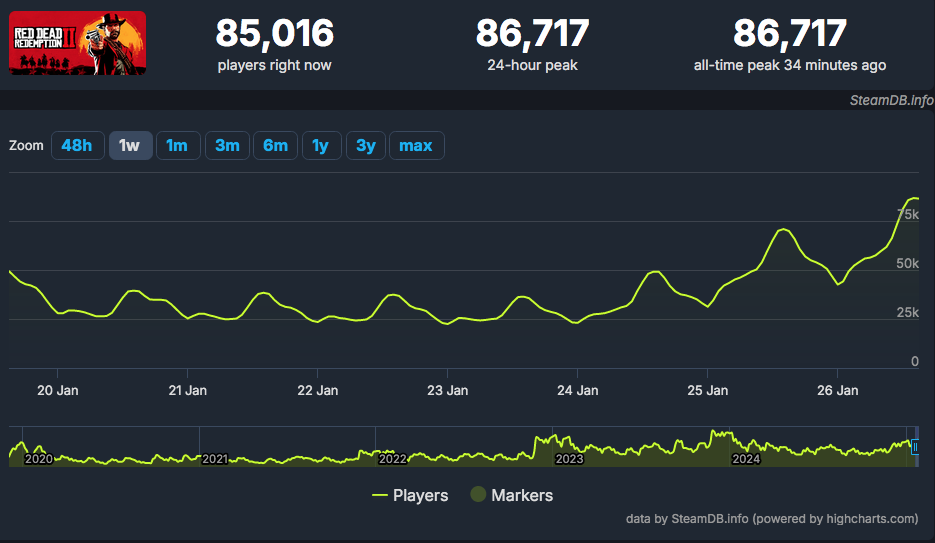The height and width of the screenshot is (543, 935).
Task: Click the 2022 label in the navigator timeline
Action: coord(392,459)
